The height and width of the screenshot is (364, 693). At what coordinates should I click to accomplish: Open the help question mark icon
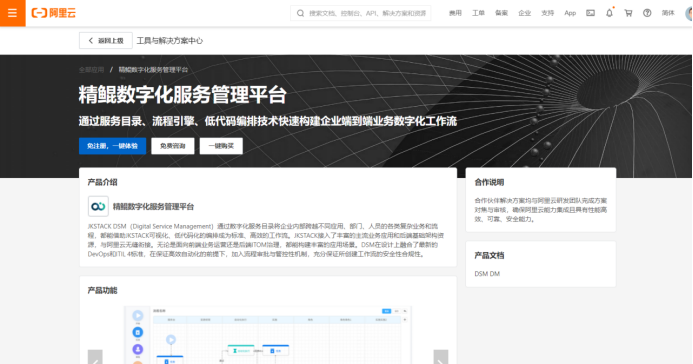647,13
